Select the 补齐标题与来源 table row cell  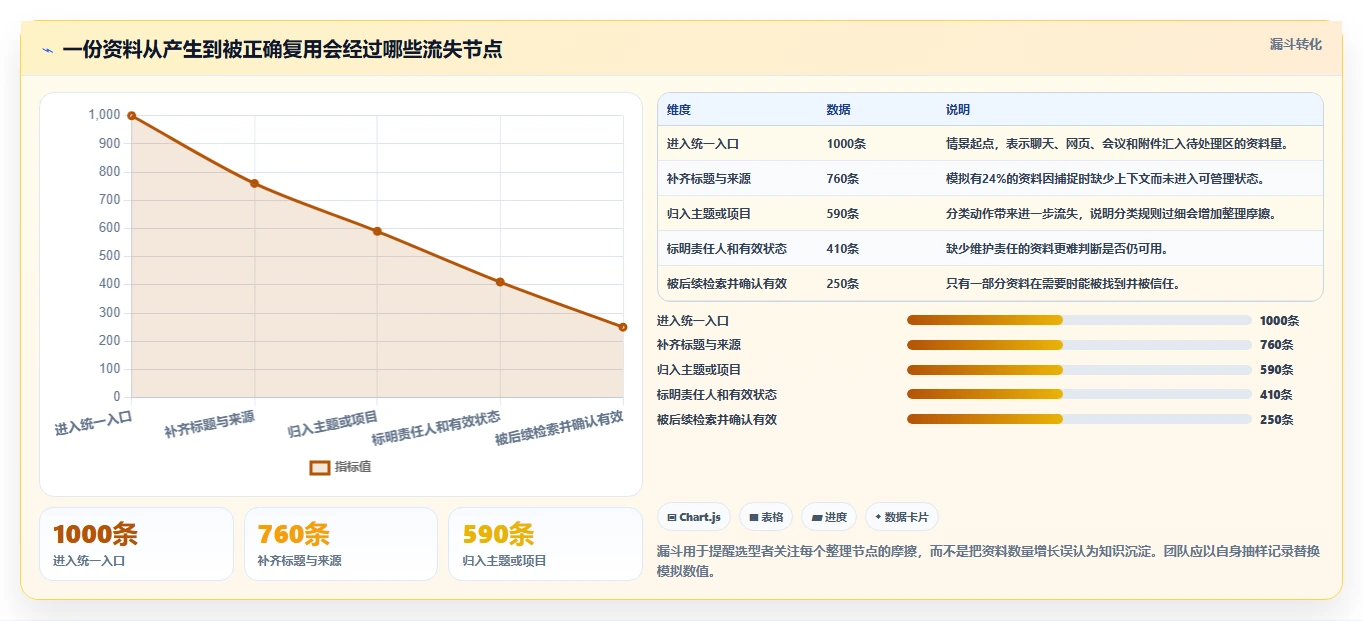[x=708, y=179]
